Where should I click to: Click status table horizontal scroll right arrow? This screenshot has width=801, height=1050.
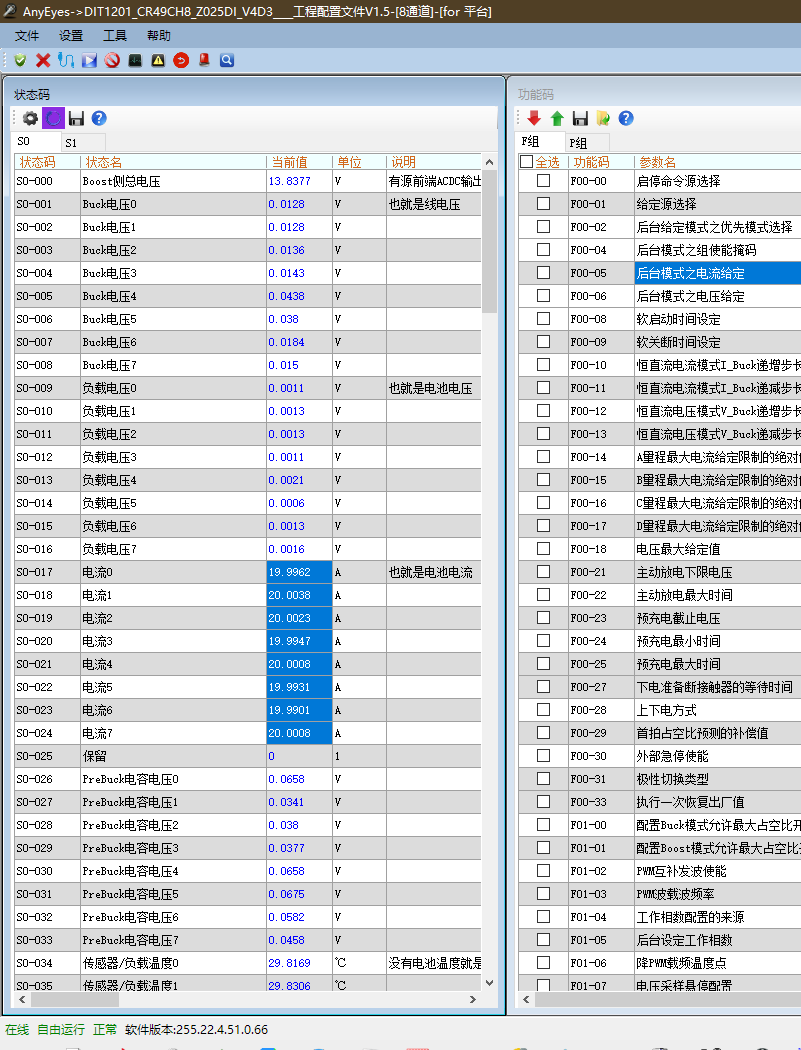tap(473, 999)
